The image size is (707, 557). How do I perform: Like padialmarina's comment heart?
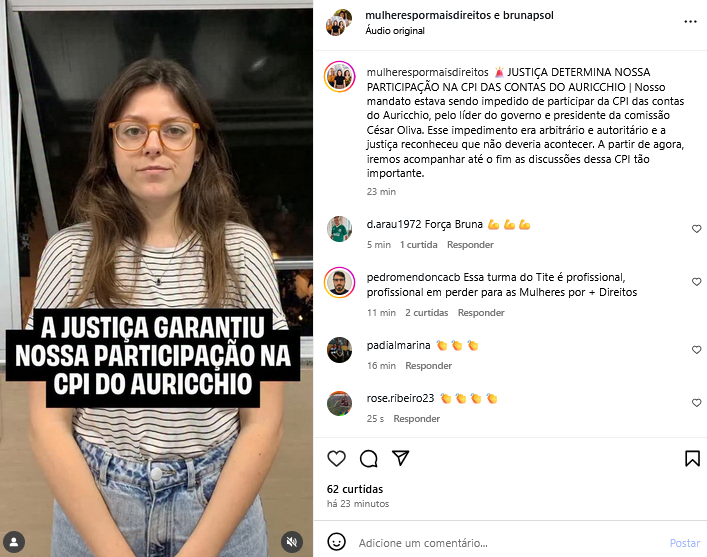[696, 350]
